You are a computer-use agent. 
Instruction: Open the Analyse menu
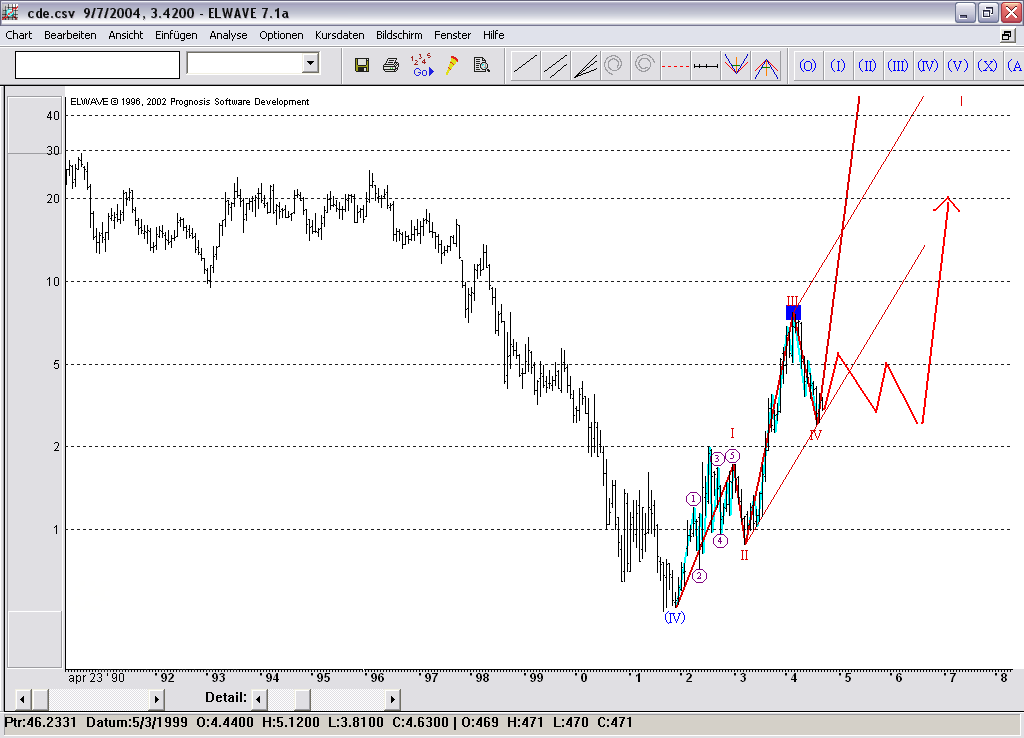tap(228, 35)
